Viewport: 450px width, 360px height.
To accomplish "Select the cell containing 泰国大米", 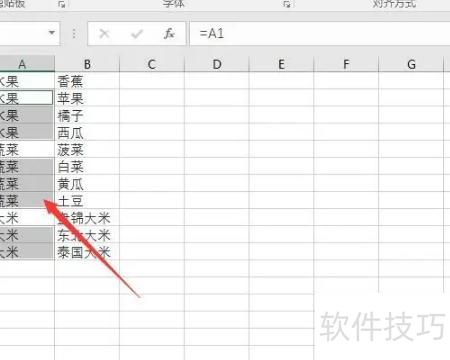I will click(x=87, y=252).
